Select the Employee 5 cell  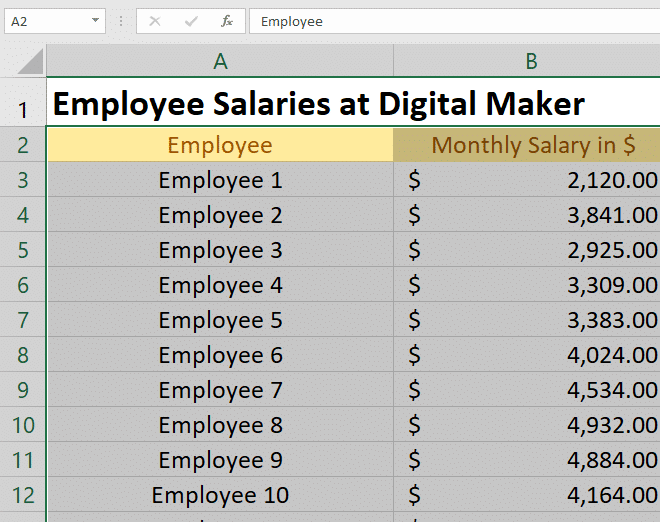coord(220,320)
